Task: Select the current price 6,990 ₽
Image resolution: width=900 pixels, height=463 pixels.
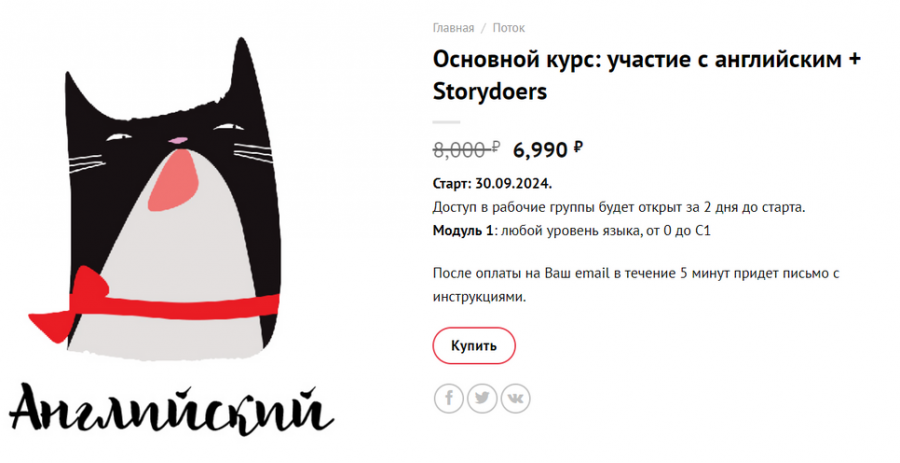Action: (548, 150)
